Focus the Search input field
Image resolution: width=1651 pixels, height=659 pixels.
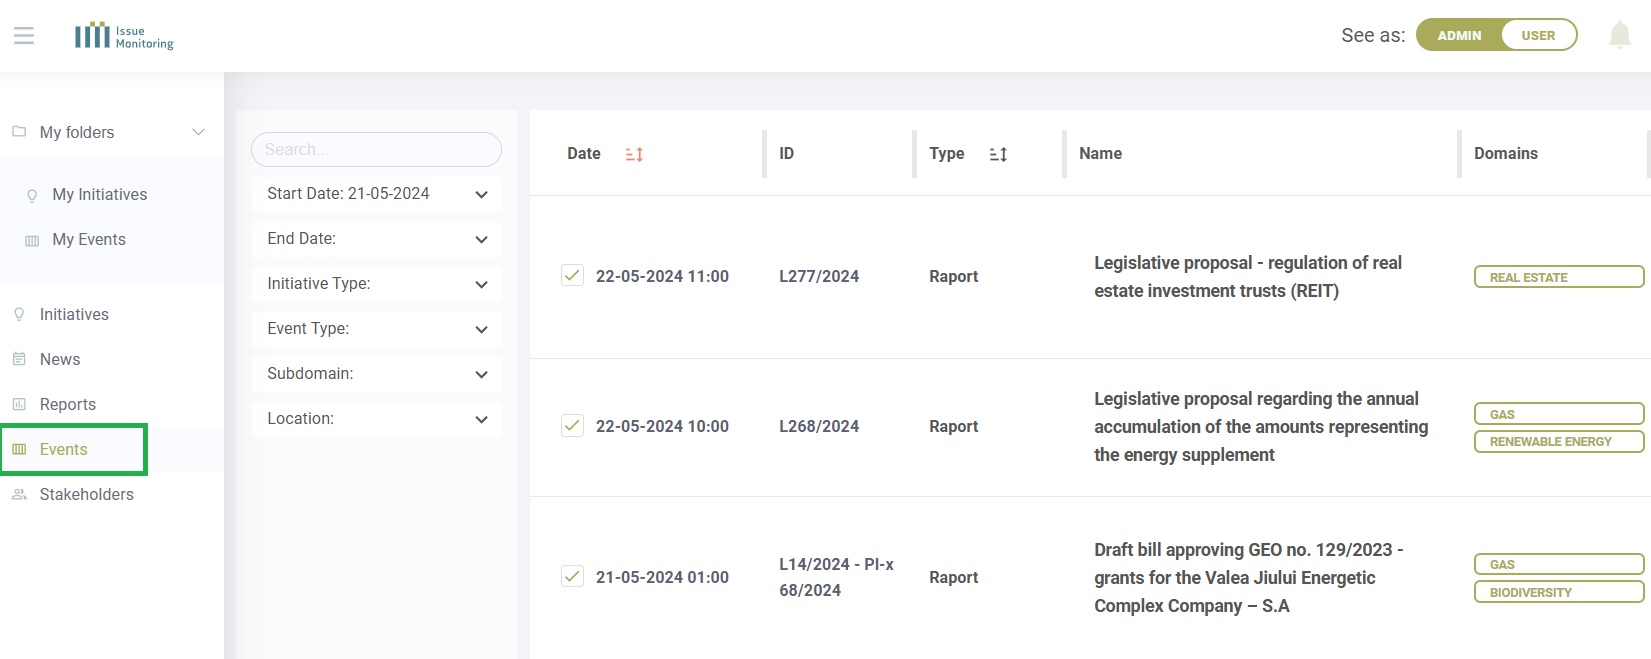click(376, 149)
